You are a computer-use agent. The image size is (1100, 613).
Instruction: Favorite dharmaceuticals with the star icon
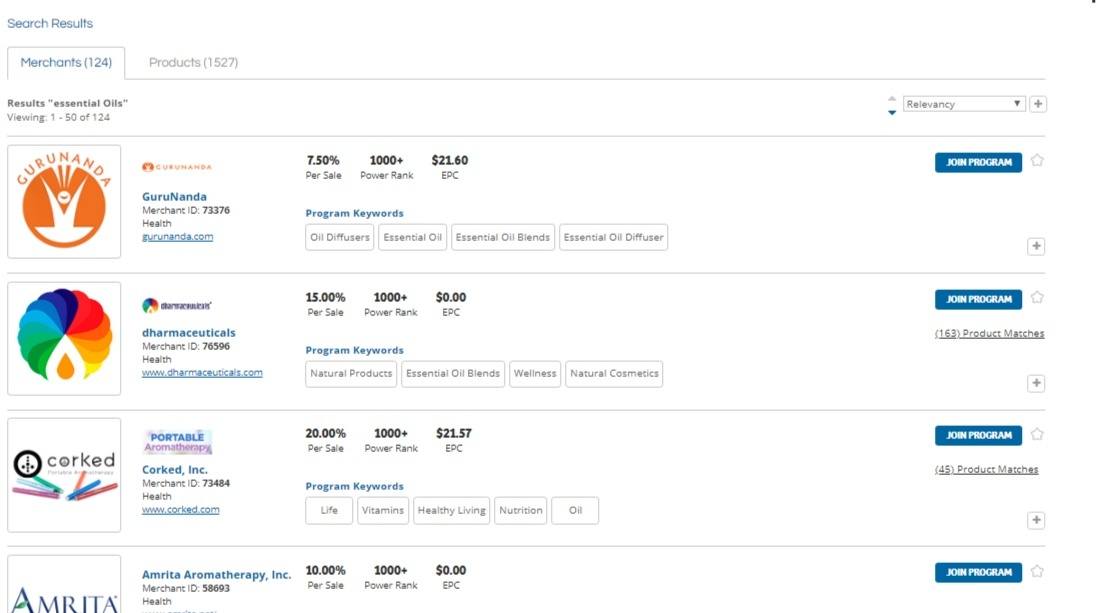tap(1037, 297)
